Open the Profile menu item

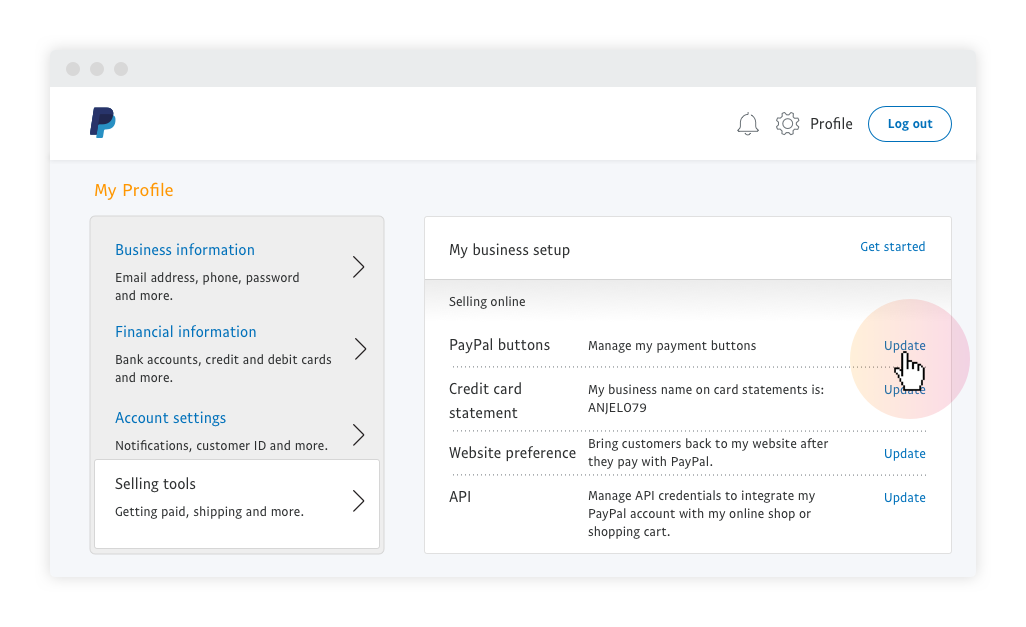831,124
